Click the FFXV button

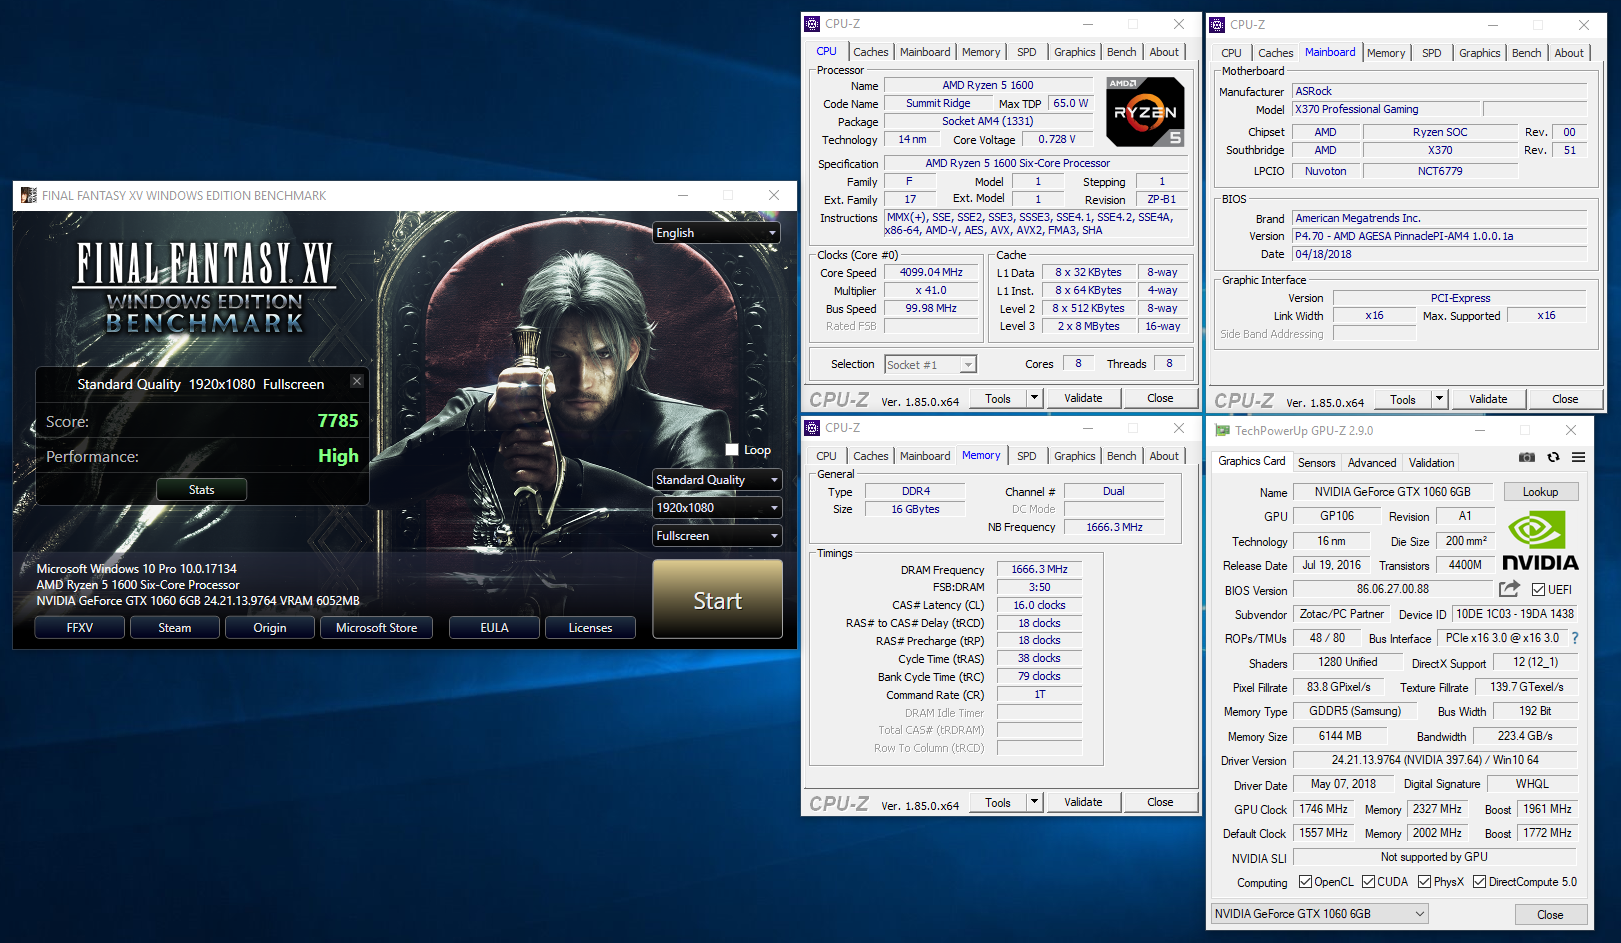pyautogui.click(x=80, y=628)
